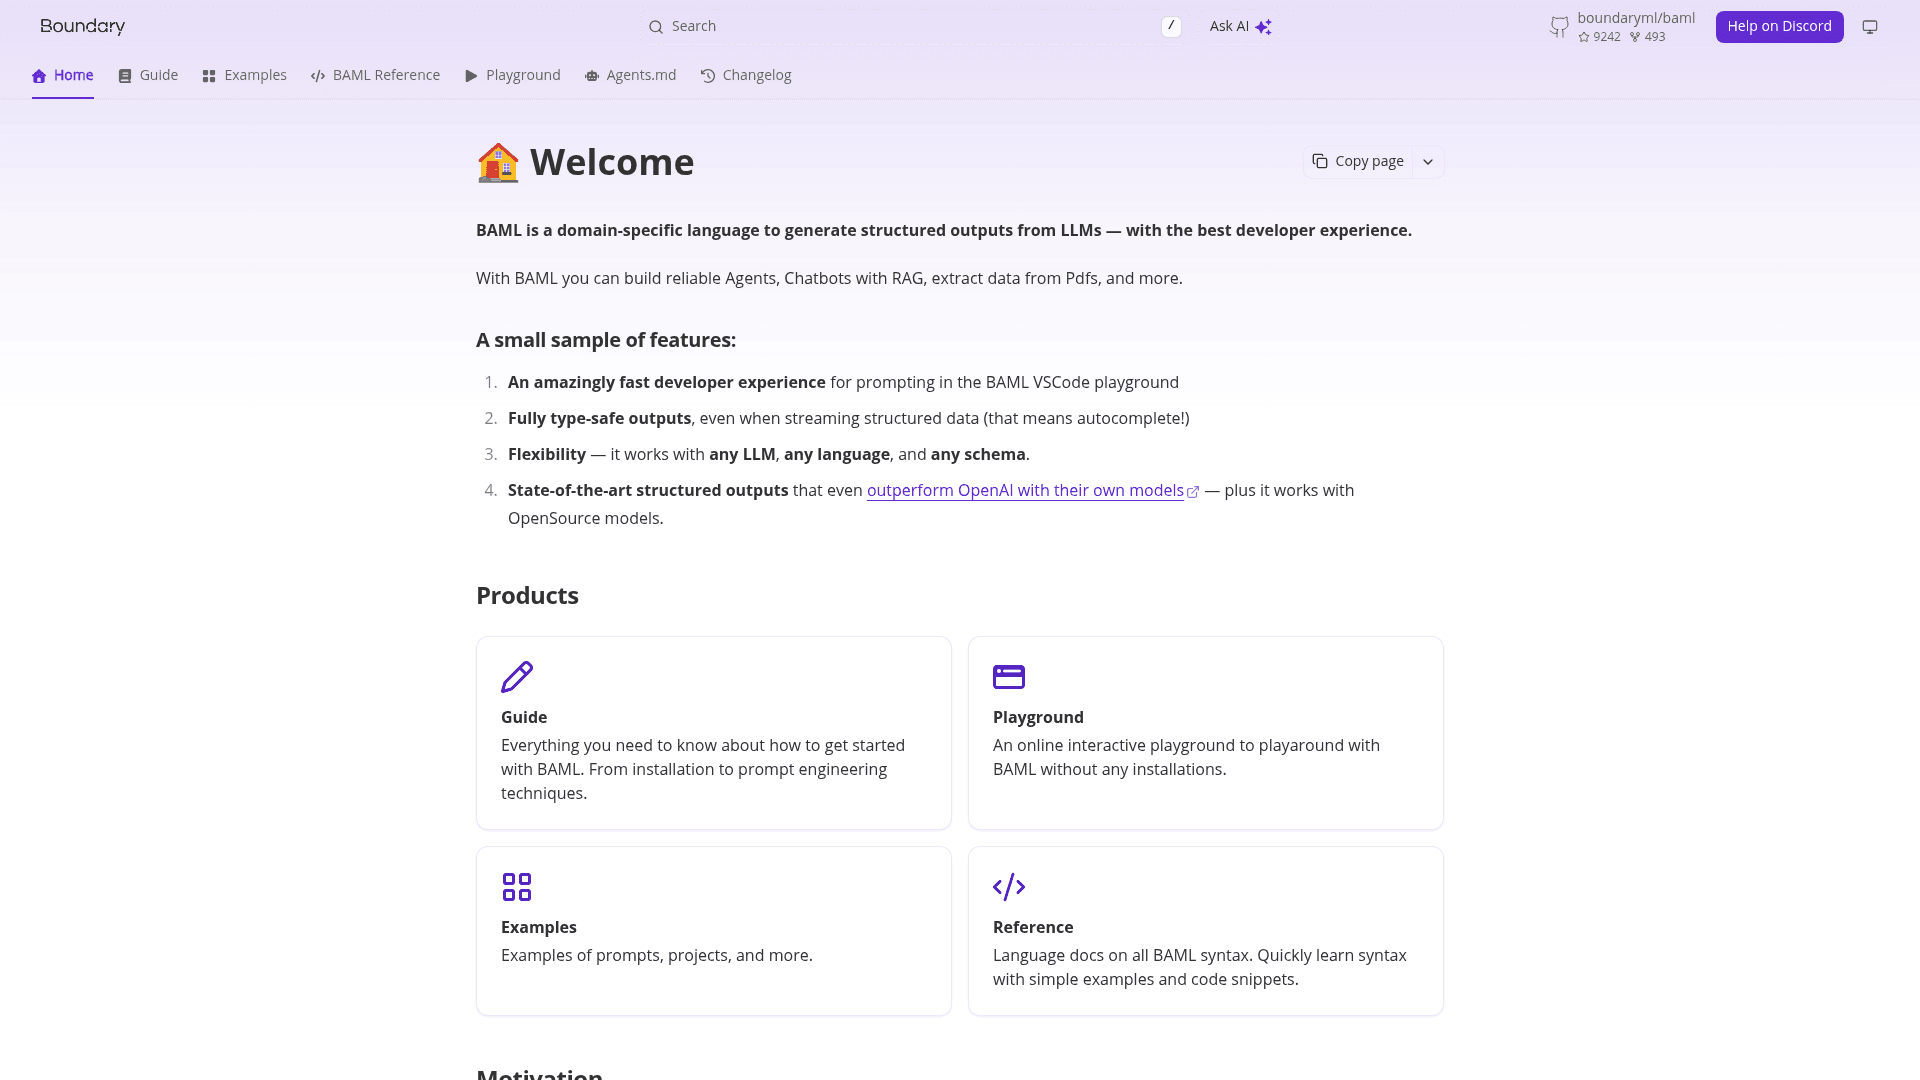Click the browser window icon on Playground card
The width and height of the screenshot is (1920, 1080).
1009,677
